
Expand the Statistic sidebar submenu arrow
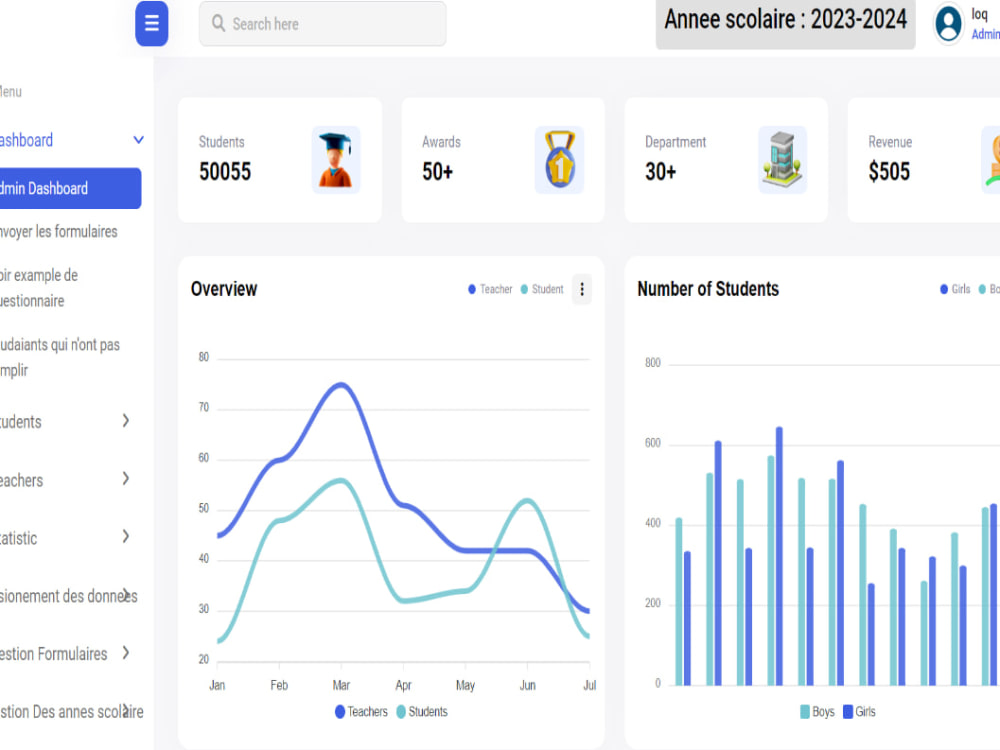126,536
